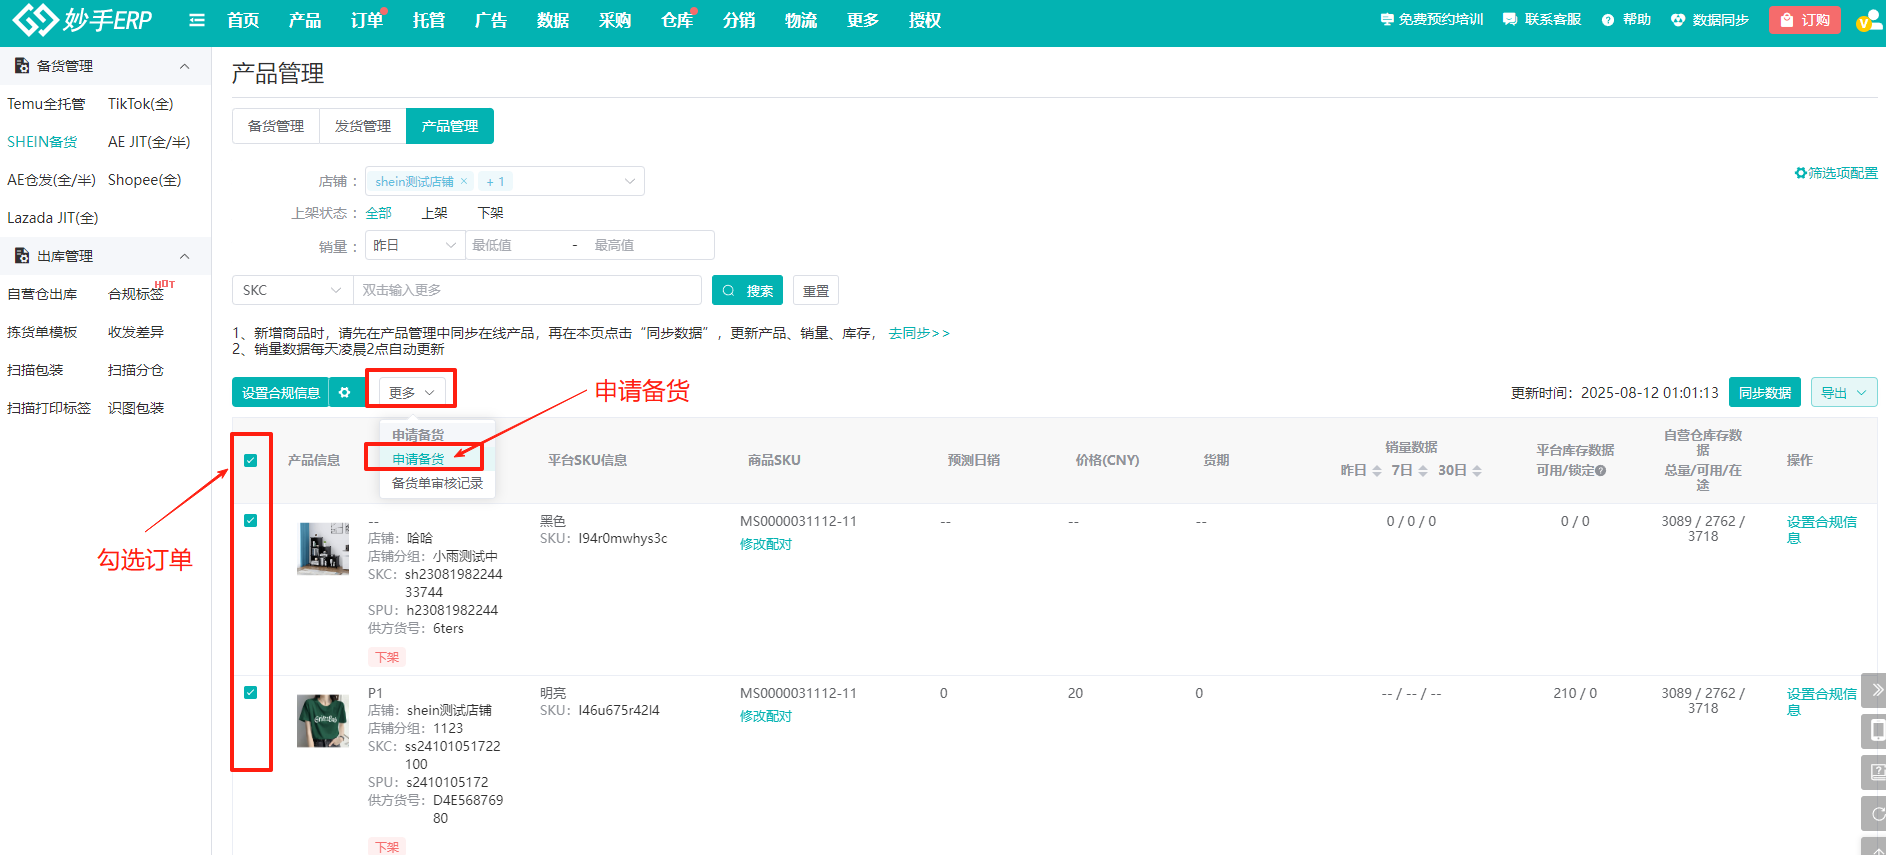Click 出库管理 sidebar section icon
The width and height of the screenshot is (1886, 855).
pyautogui.click(x=21, y=256)
